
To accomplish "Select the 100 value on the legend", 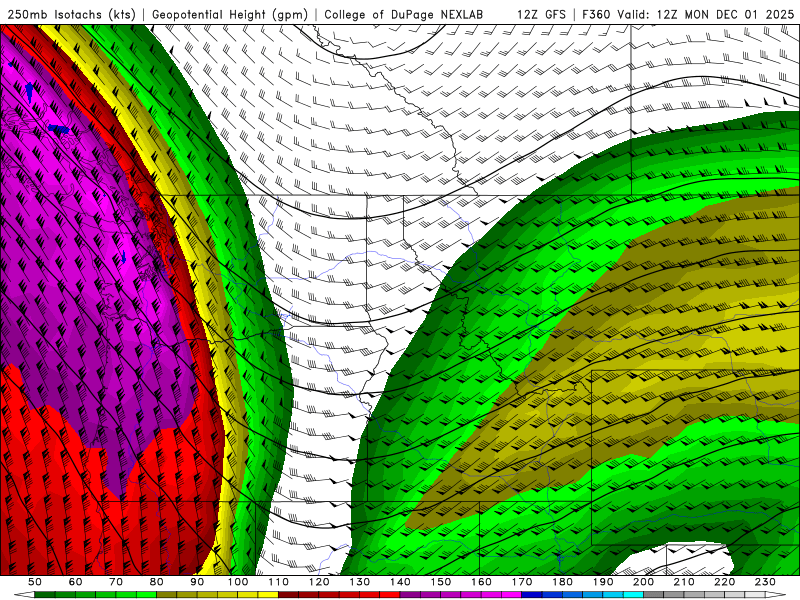I will click(x=238, y=582).
